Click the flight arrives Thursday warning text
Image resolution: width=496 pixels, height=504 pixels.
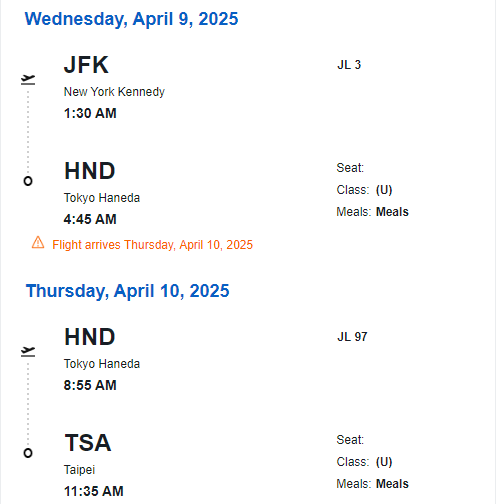pyautogui.click(x=153, y=245)
